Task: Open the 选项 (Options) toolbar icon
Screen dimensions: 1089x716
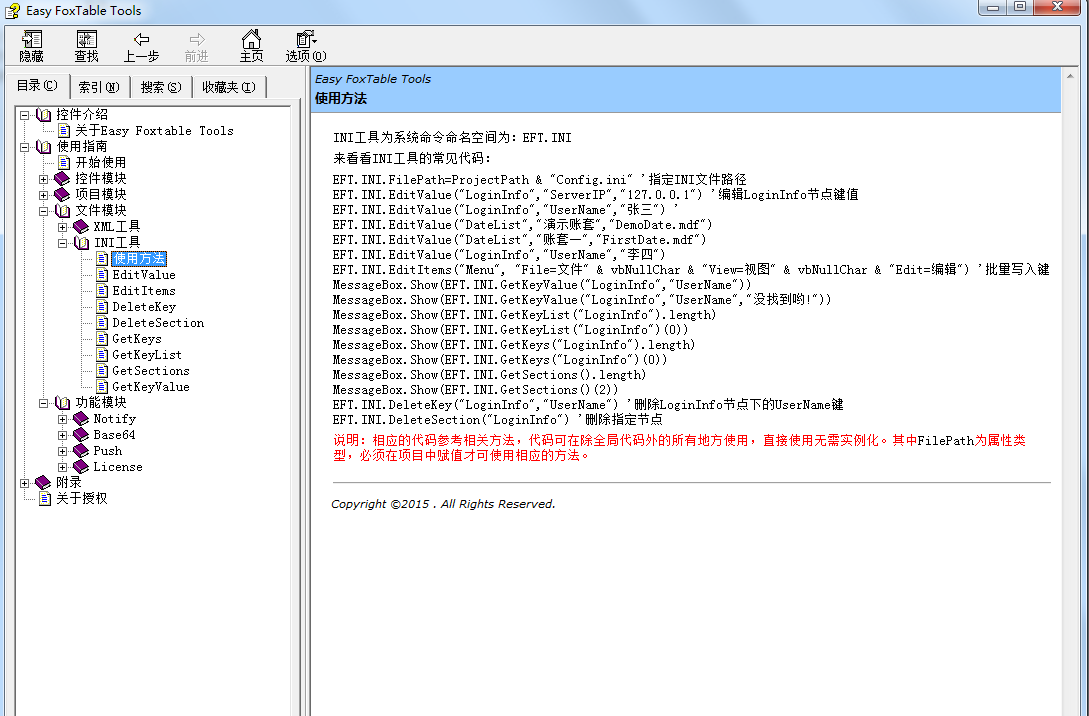Action: point(306,40)
